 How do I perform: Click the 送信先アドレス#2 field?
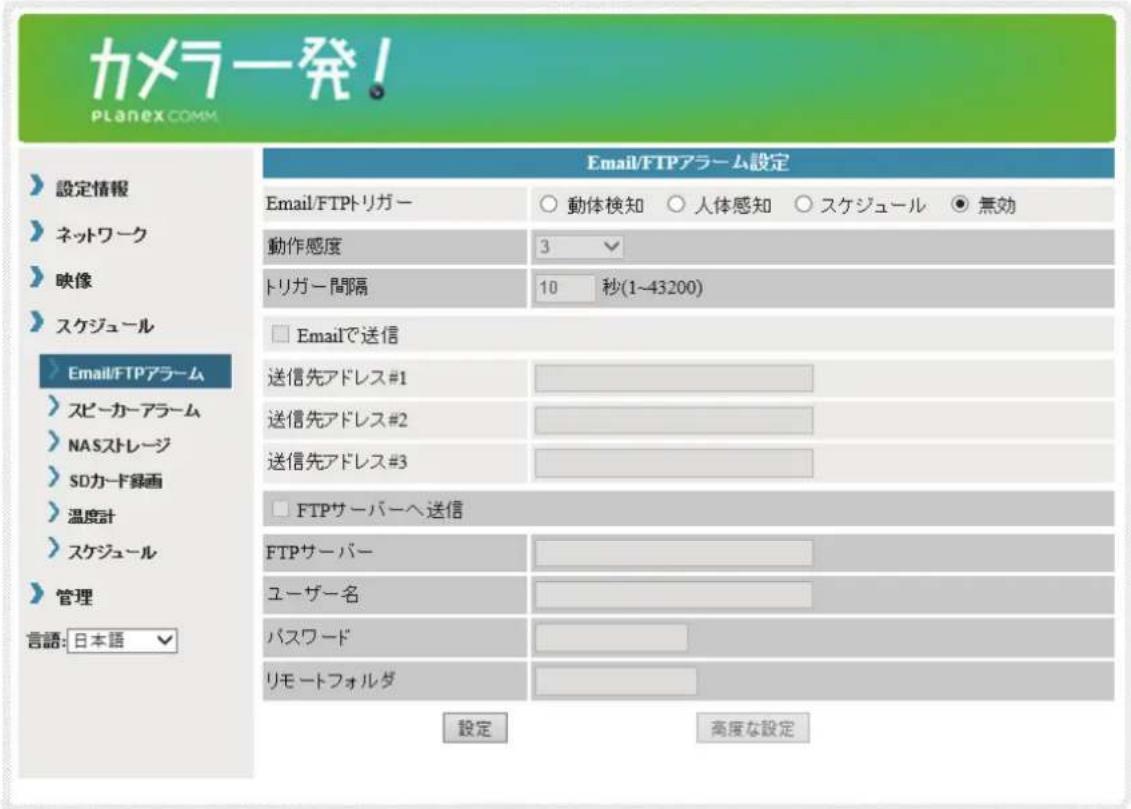674,420
